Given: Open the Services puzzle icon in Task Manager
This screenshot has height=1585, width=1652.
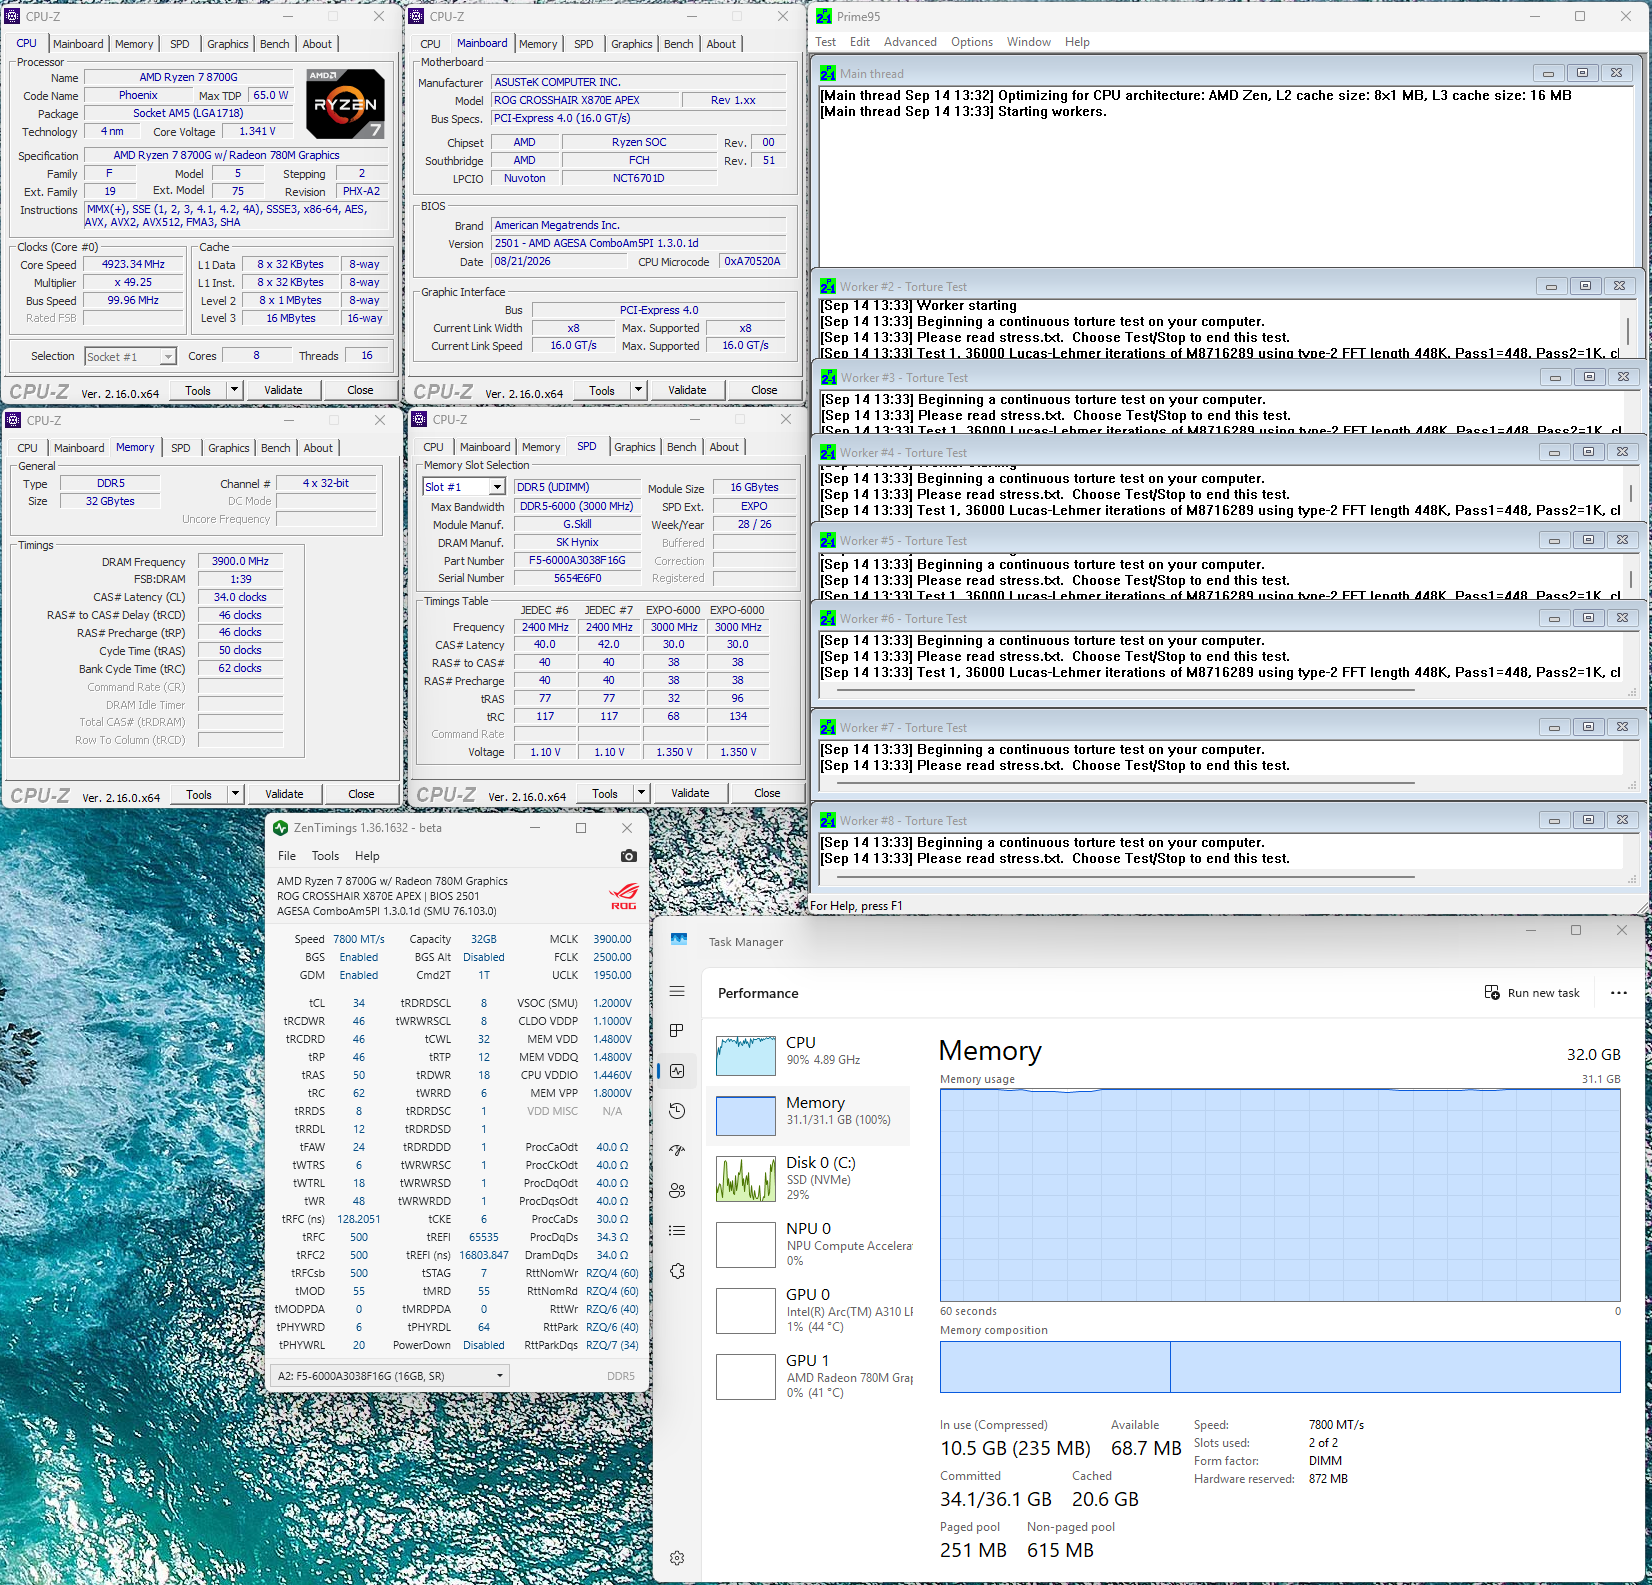Looking at the screenshot, I should [x=677, y=1271].
